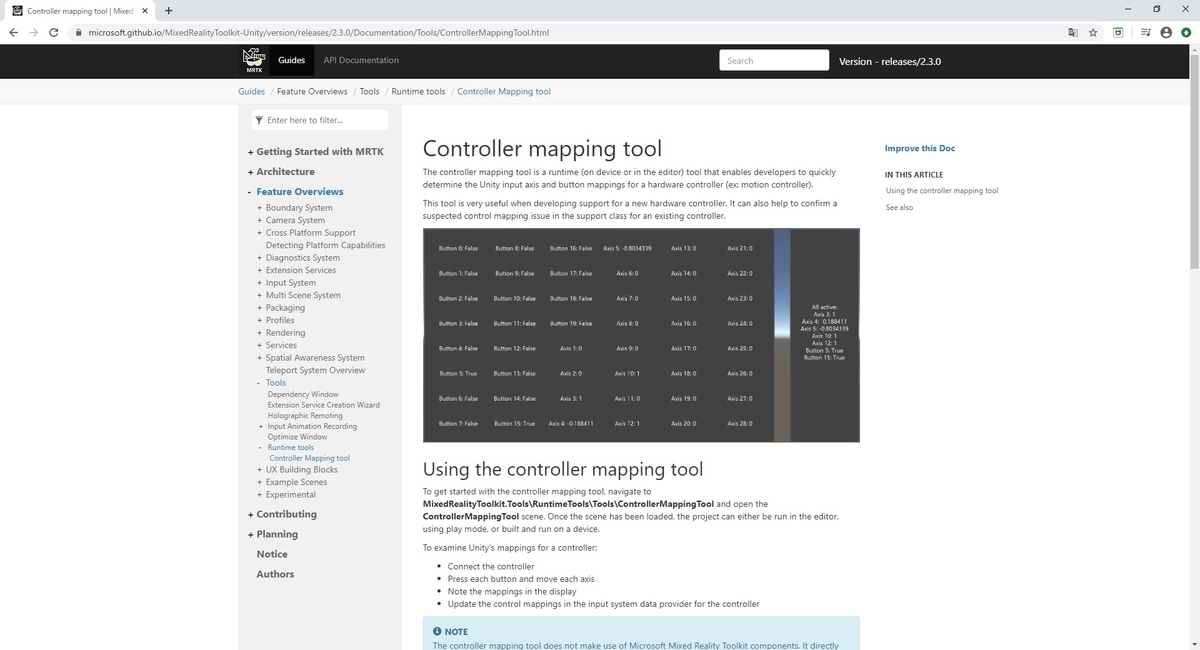This screenshot has width=1200, height=650.
Task: Click Controller Mapping tool breadcrumb
Action: tap(504, 91)
